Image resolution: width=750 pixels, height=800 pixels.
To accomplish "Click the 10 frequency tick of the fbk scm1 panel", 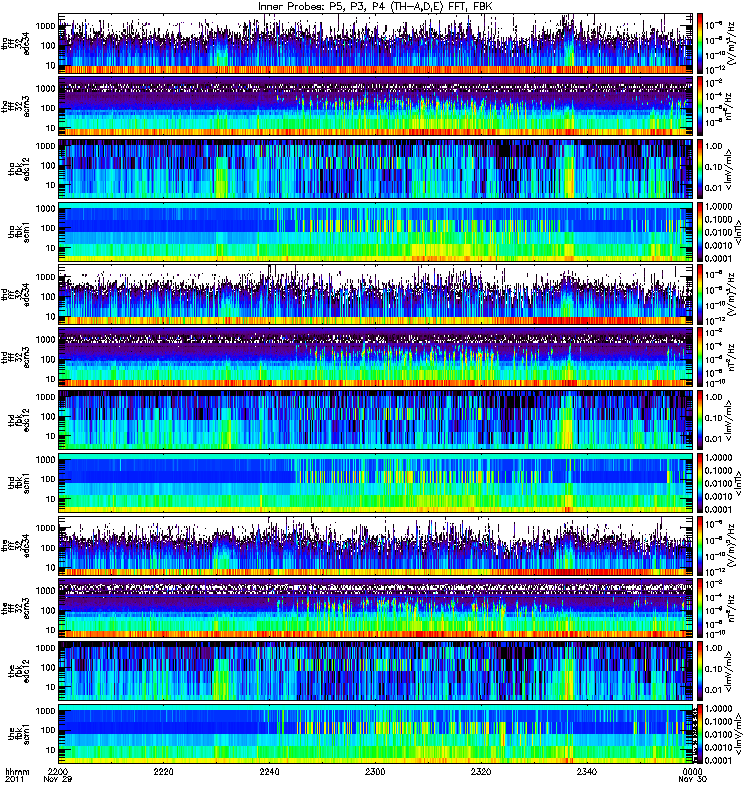I will [50, 751].
